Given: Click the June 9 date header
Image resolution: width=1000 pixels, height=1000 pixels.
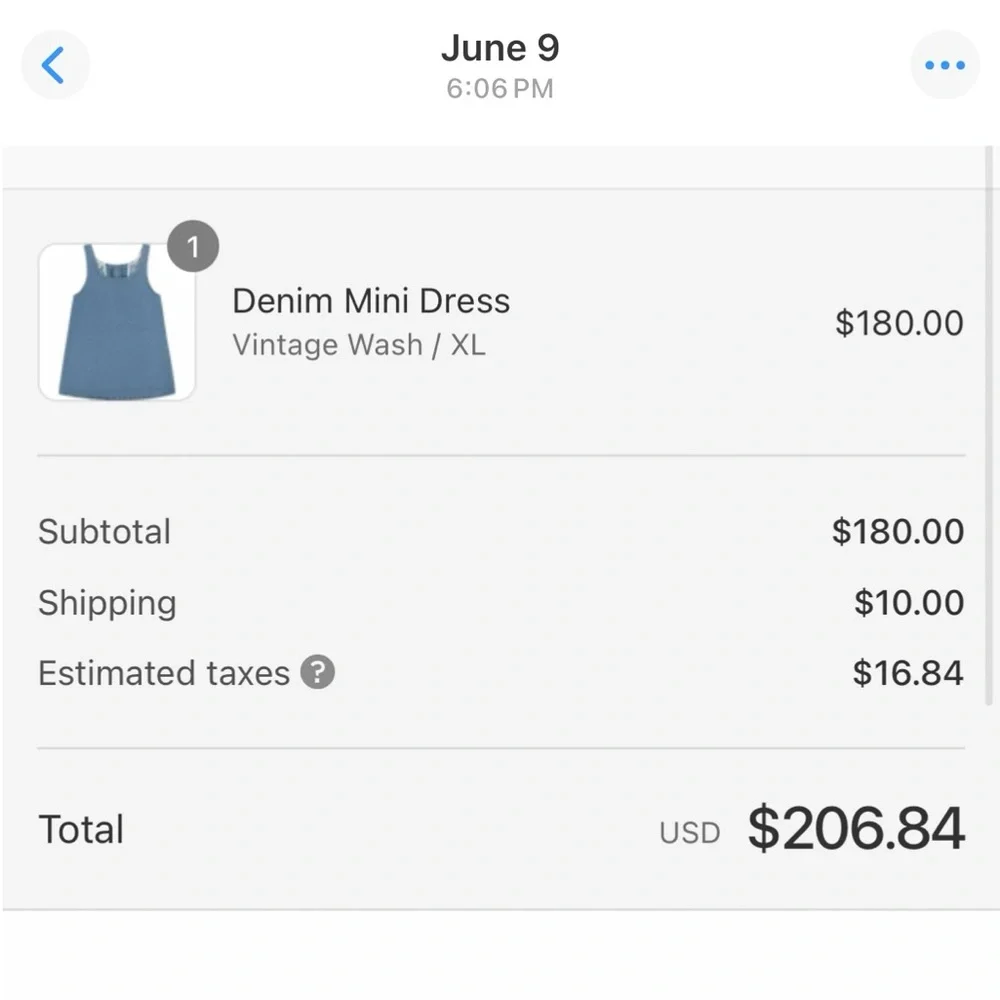Looking at the screenshot, I should (500, 47).
